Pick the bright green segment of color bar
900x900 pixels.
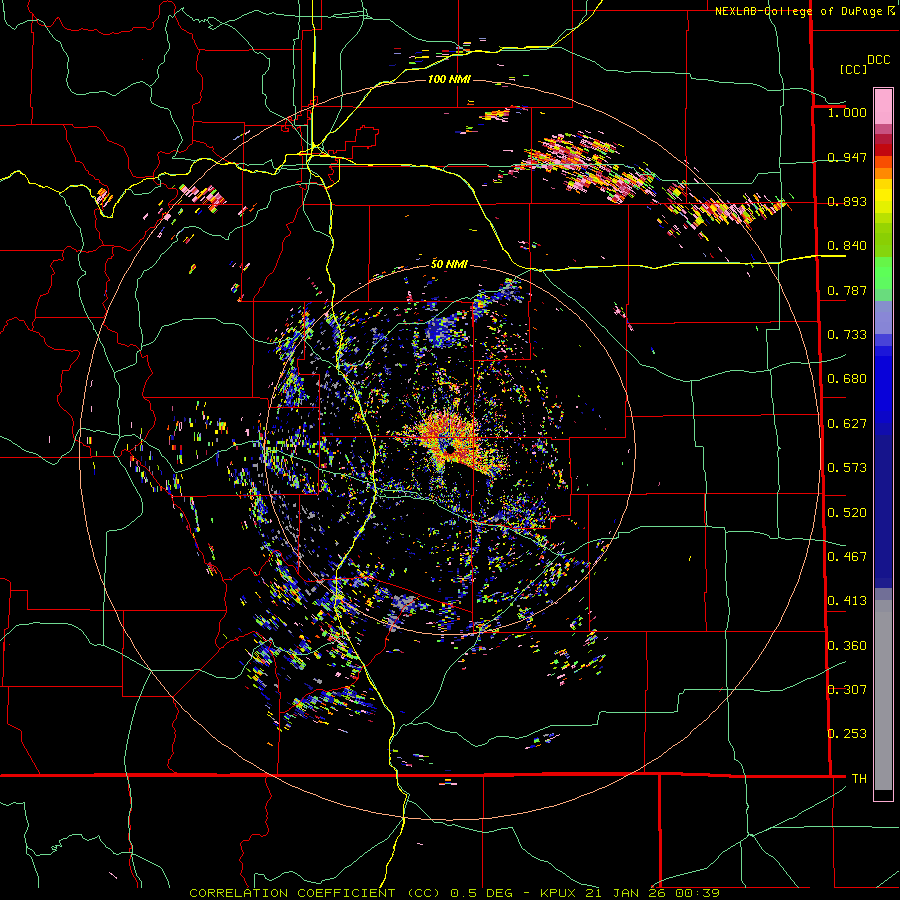click(883, 273)
